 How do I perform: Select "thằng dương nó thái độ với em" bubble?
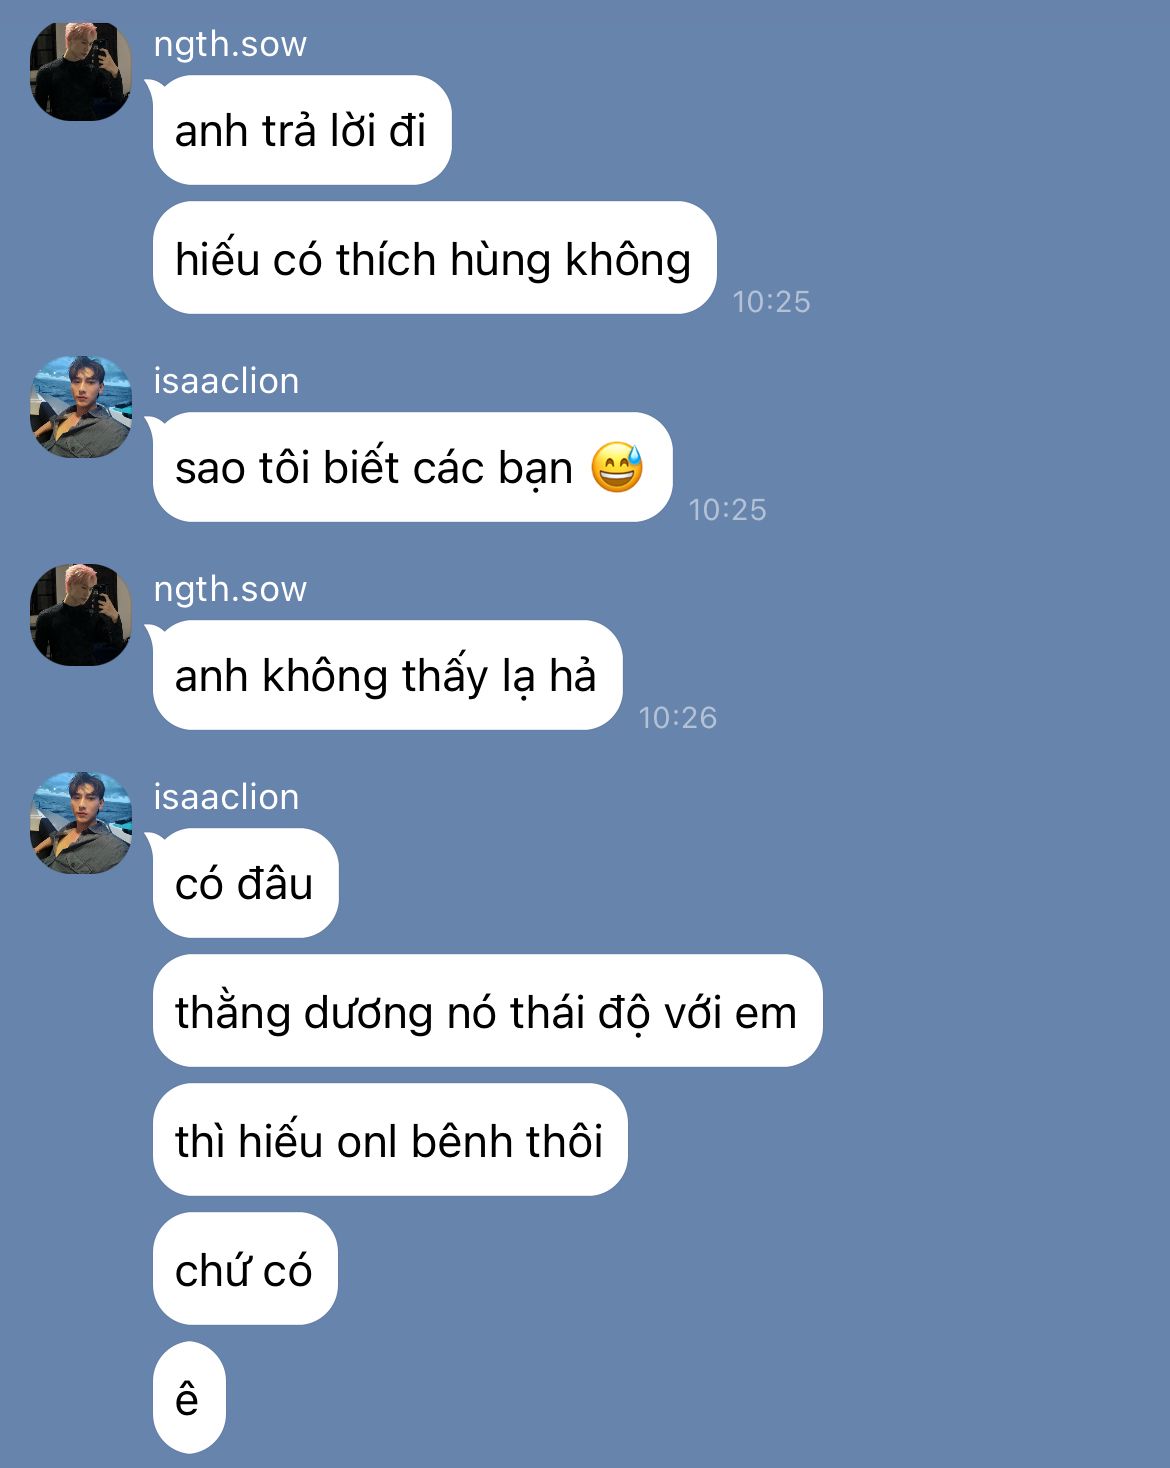488,1011
